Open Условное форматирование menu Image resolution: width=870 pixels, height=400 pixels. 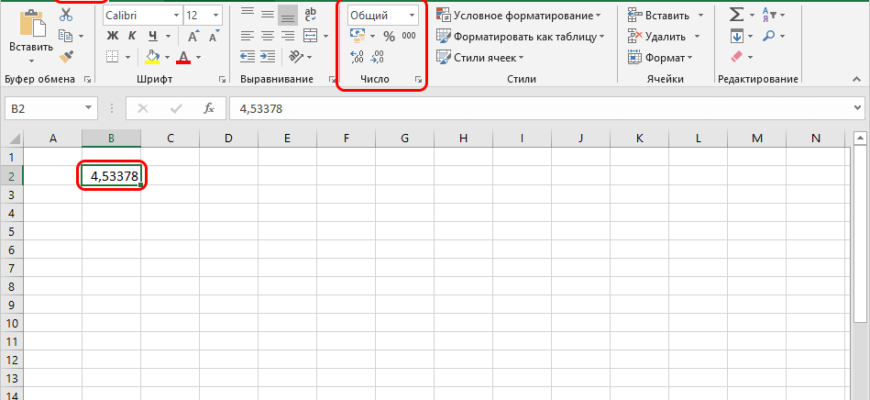coord(518,16)
